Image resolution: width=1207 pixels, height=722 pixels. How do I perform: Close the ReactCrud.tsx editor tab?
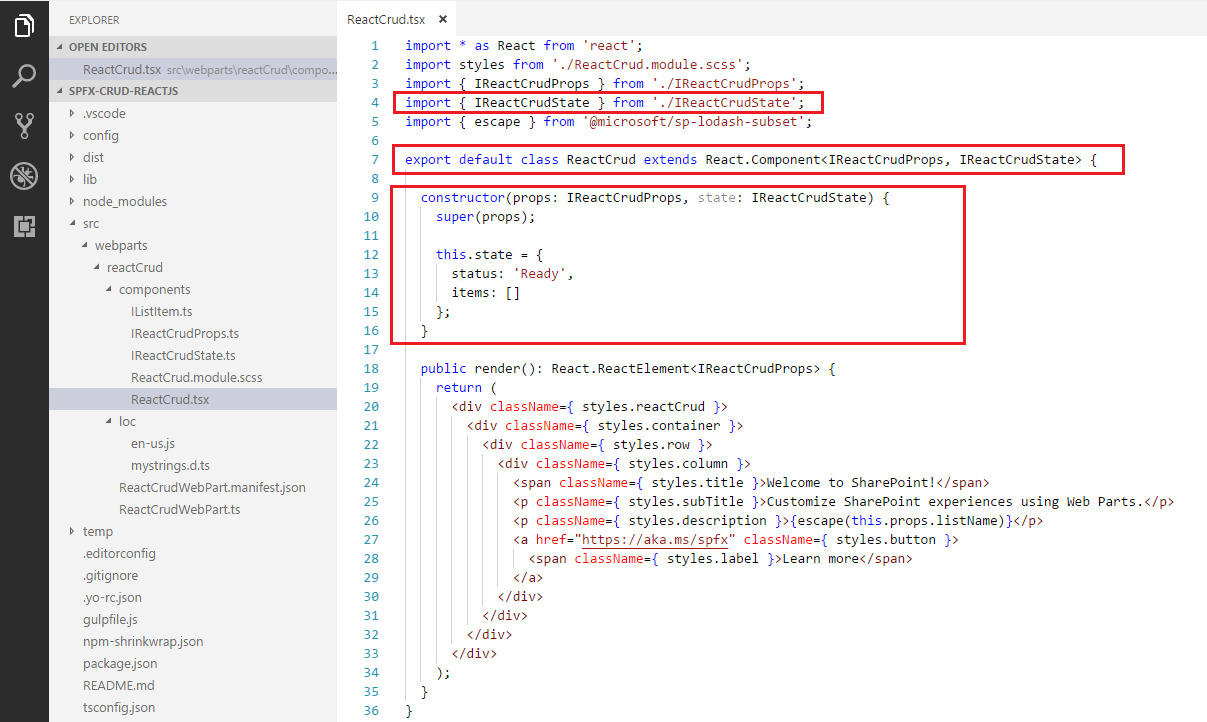[x=443, y=19]
